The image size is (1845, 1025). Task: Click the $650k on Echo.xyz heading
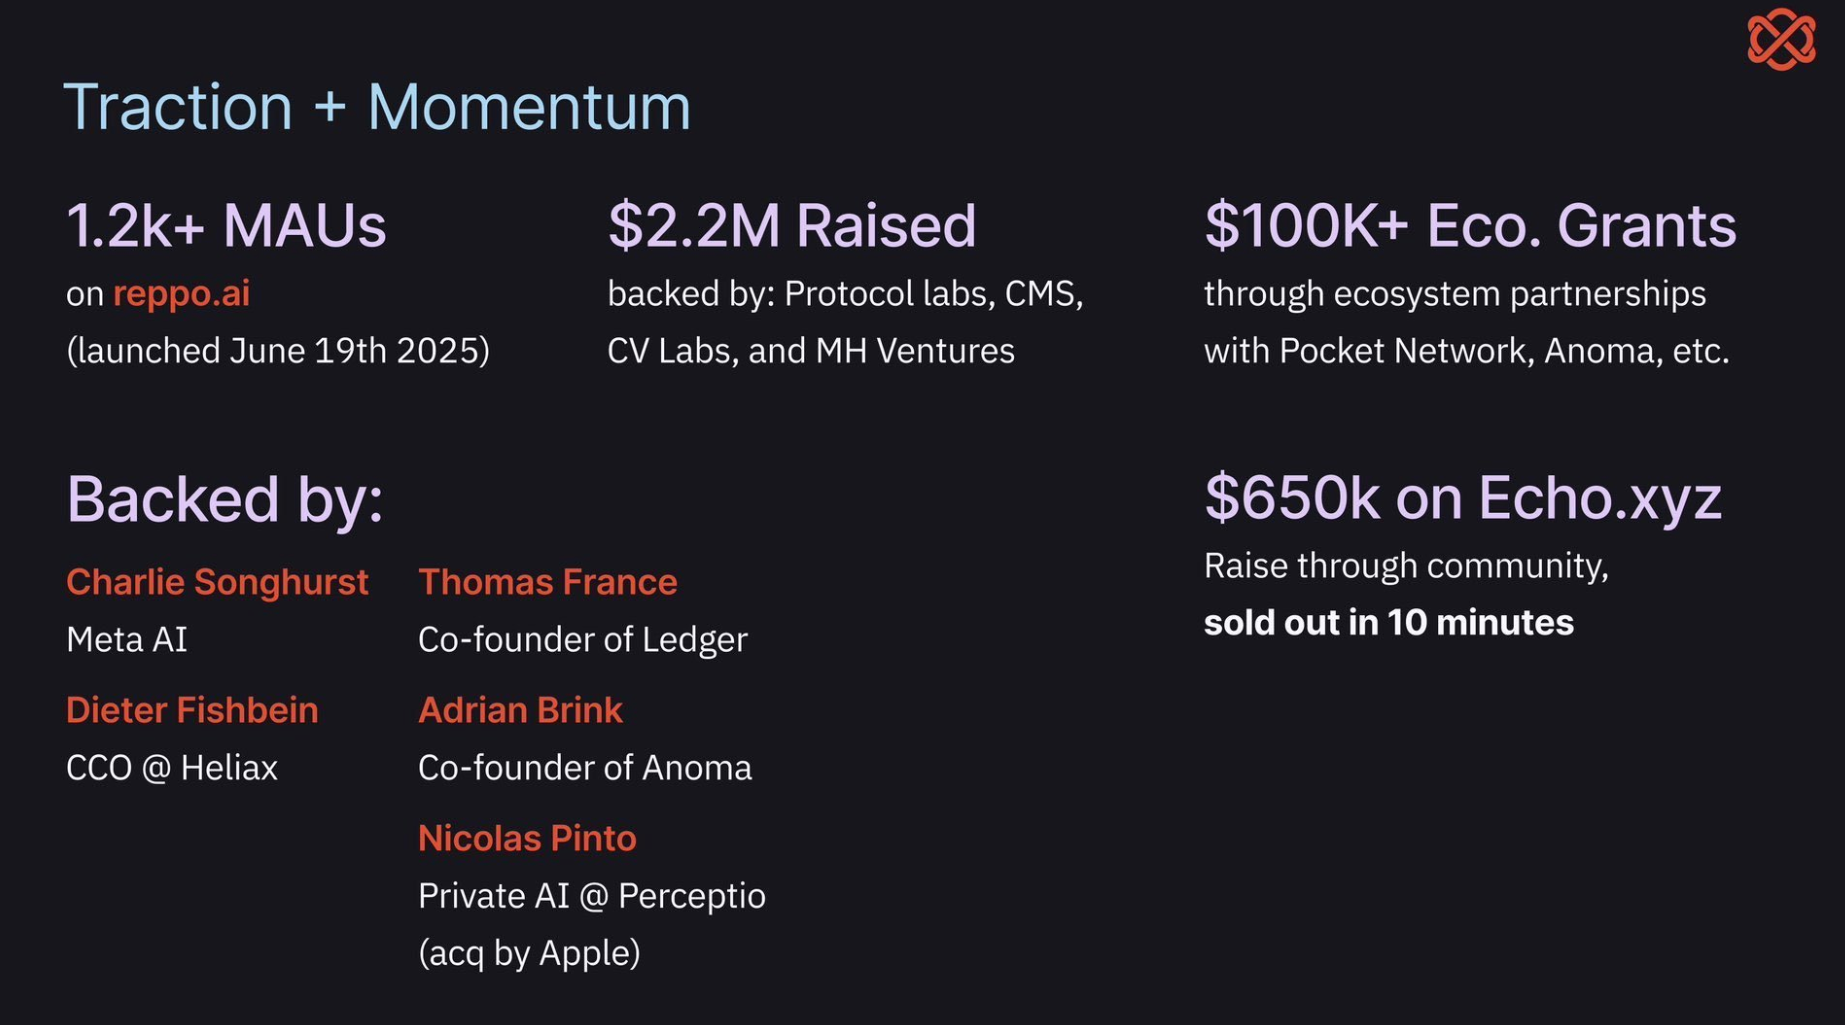(1462, 497)
